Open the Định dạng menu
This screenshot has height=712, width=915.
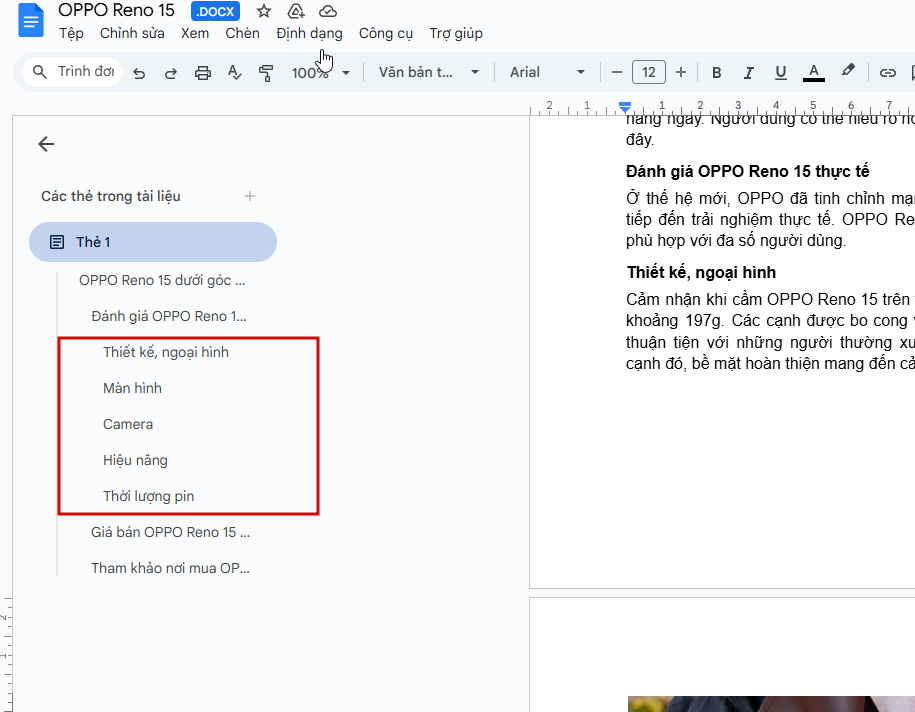pyautogui.click(x=309, y=33)
